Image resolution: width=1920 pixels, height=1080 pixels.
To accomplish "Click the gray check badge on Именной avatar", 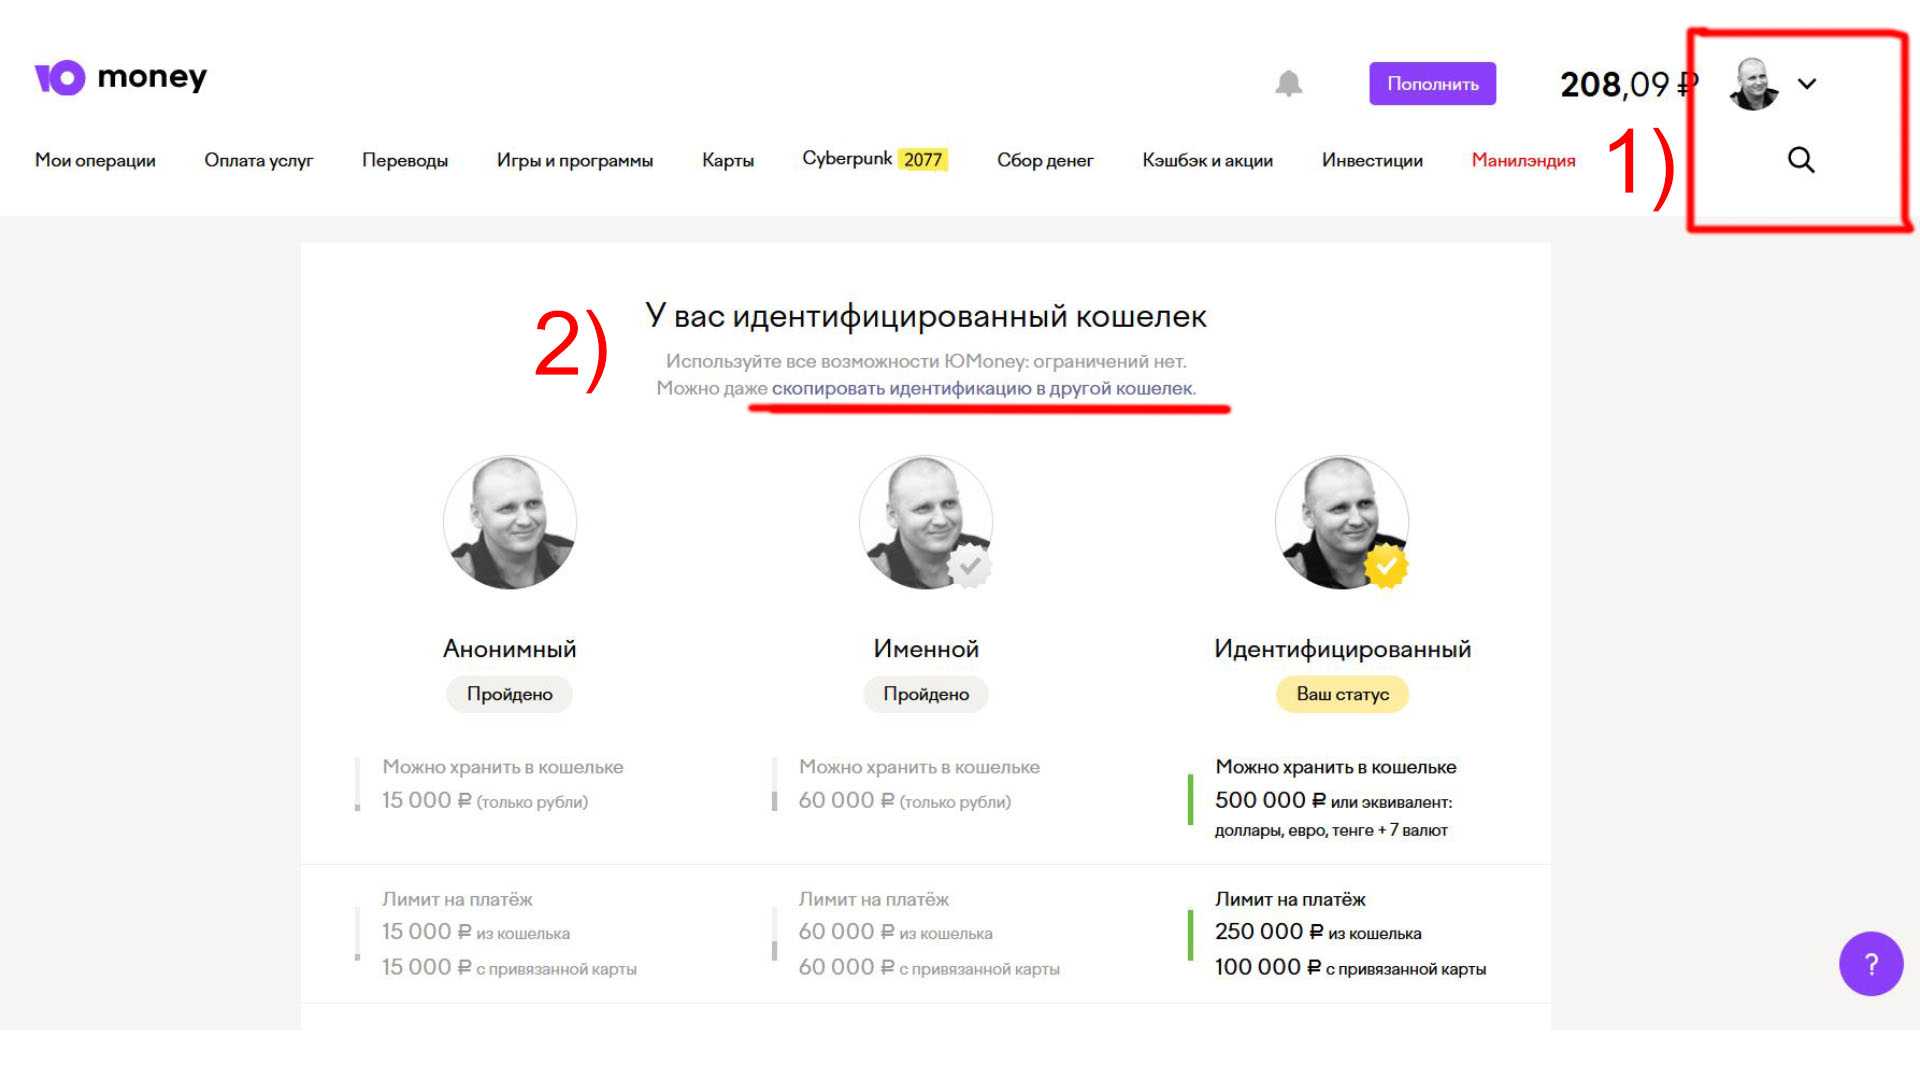I will tap(969, 566).
